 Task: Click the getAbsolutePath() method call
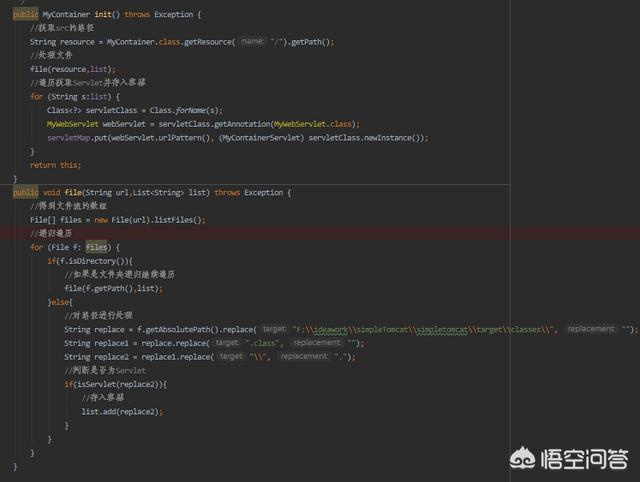(180, 330)
